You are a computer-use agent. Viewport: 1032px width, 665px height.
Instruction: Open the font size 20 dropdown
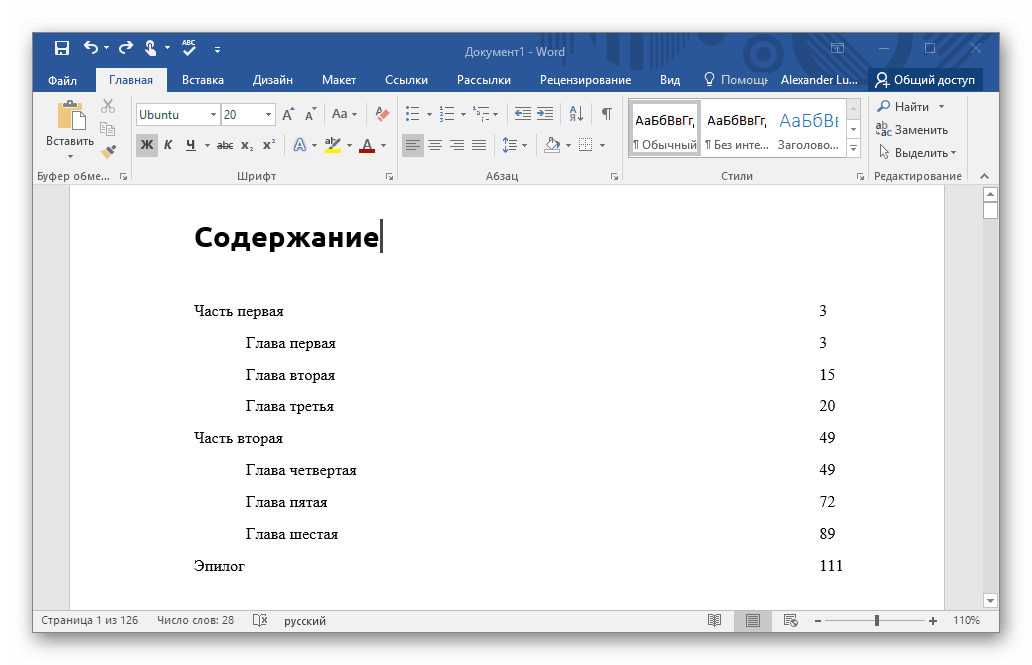[x=268, y=115]
